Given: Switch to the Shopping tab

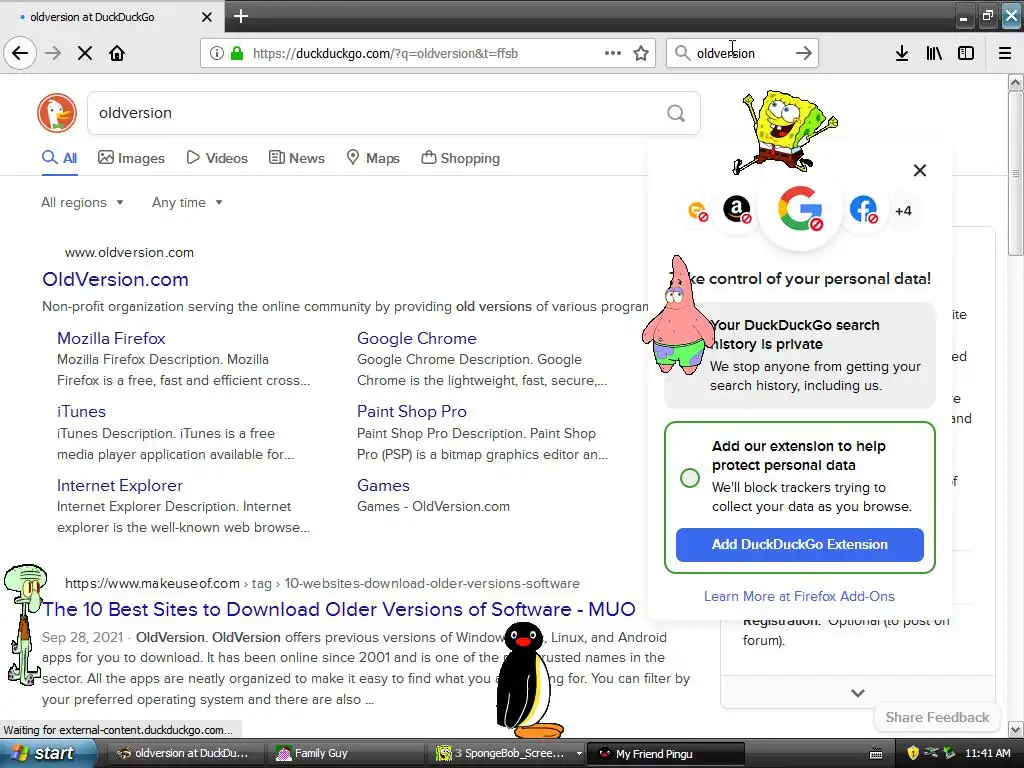Looking at the screenshot, I should click(x=460, y=158).
